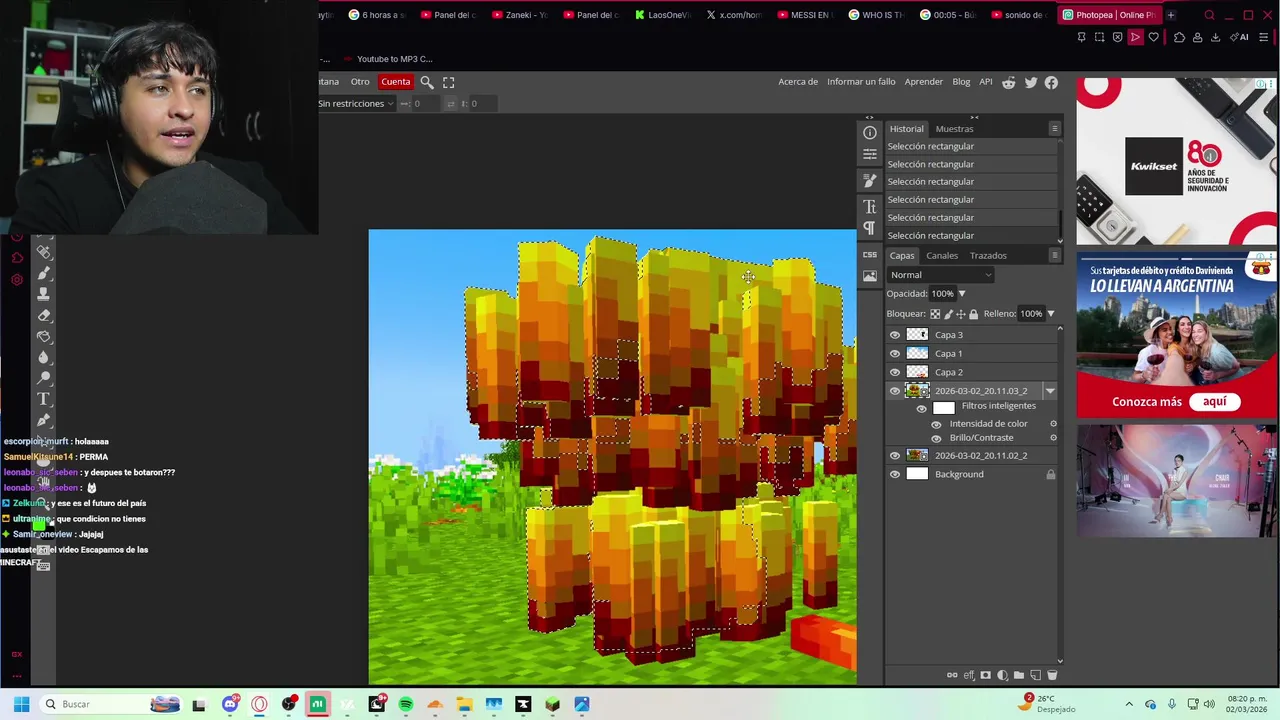Add new adjustment layer icon
Screen dimensions: 1280x720
pos(1002,675)
